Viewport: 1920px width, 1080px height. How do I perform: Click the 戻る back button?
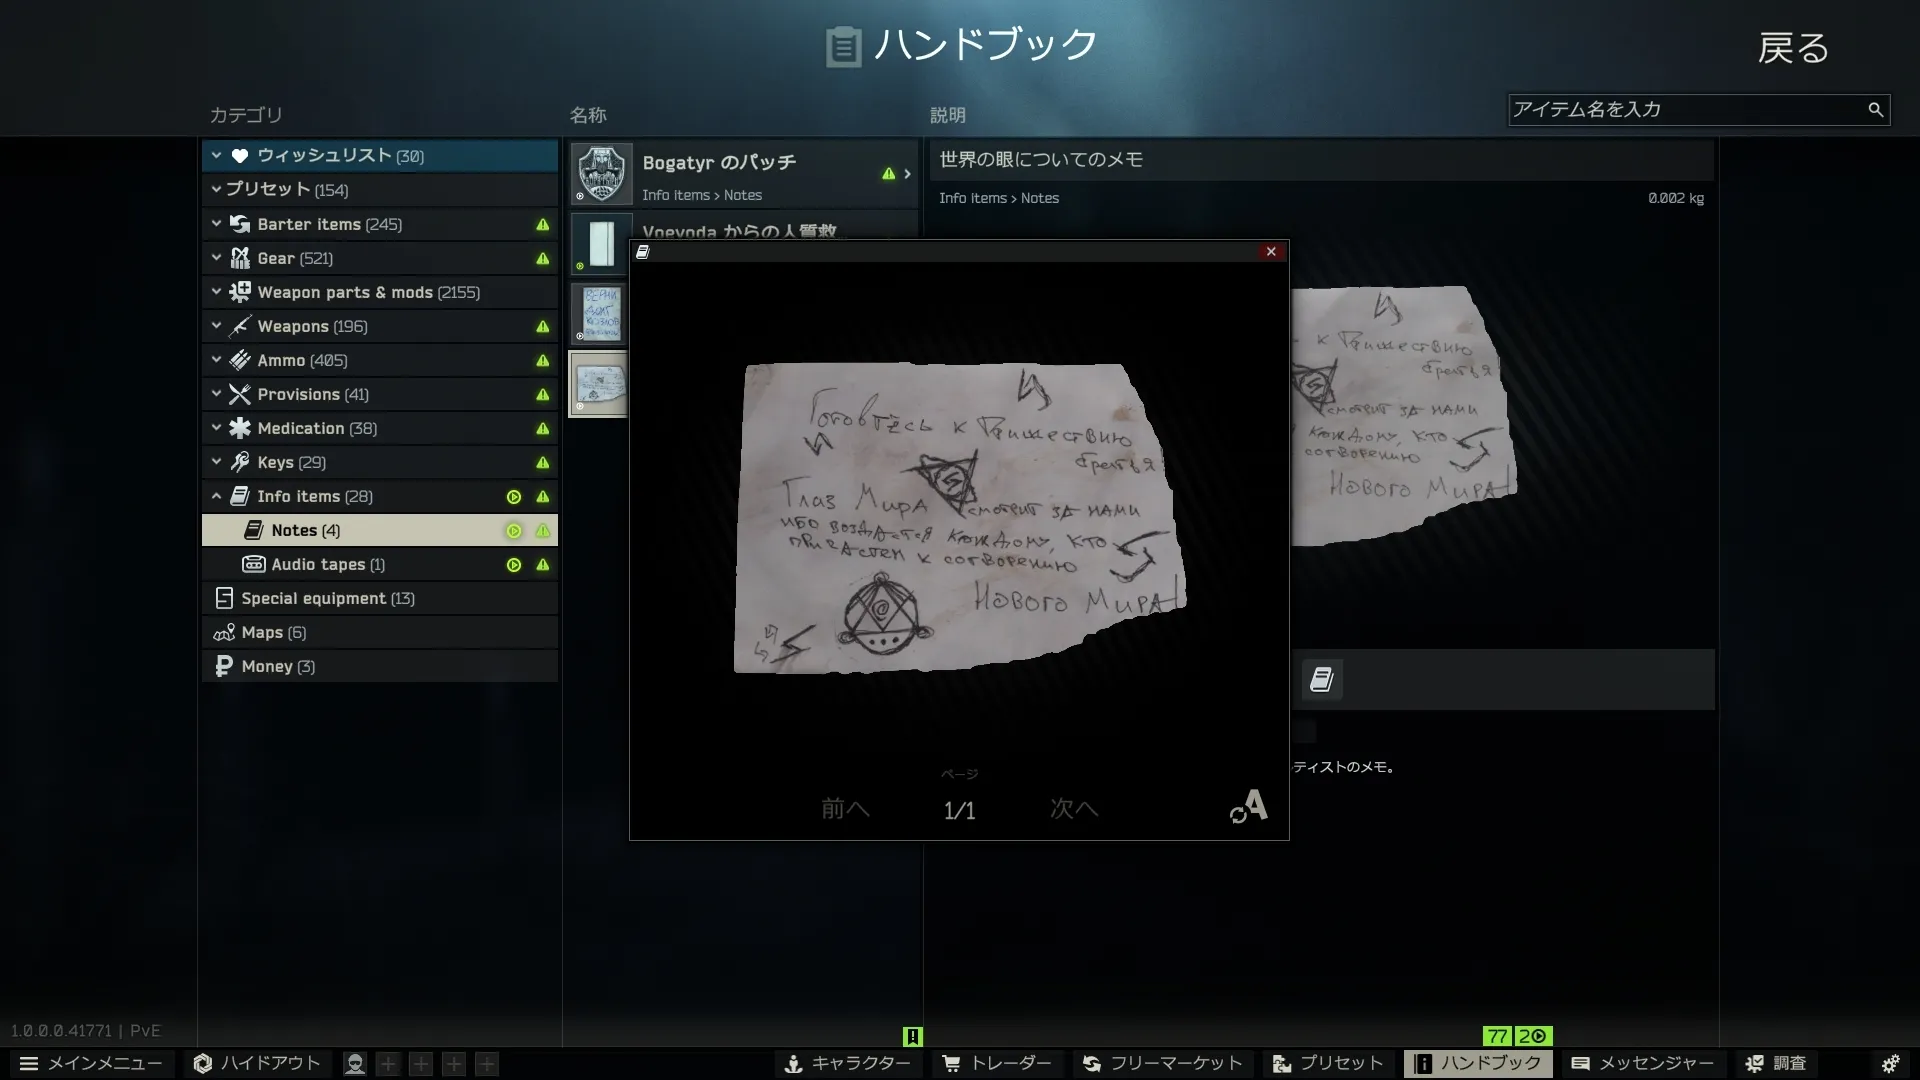point(1793,48)
